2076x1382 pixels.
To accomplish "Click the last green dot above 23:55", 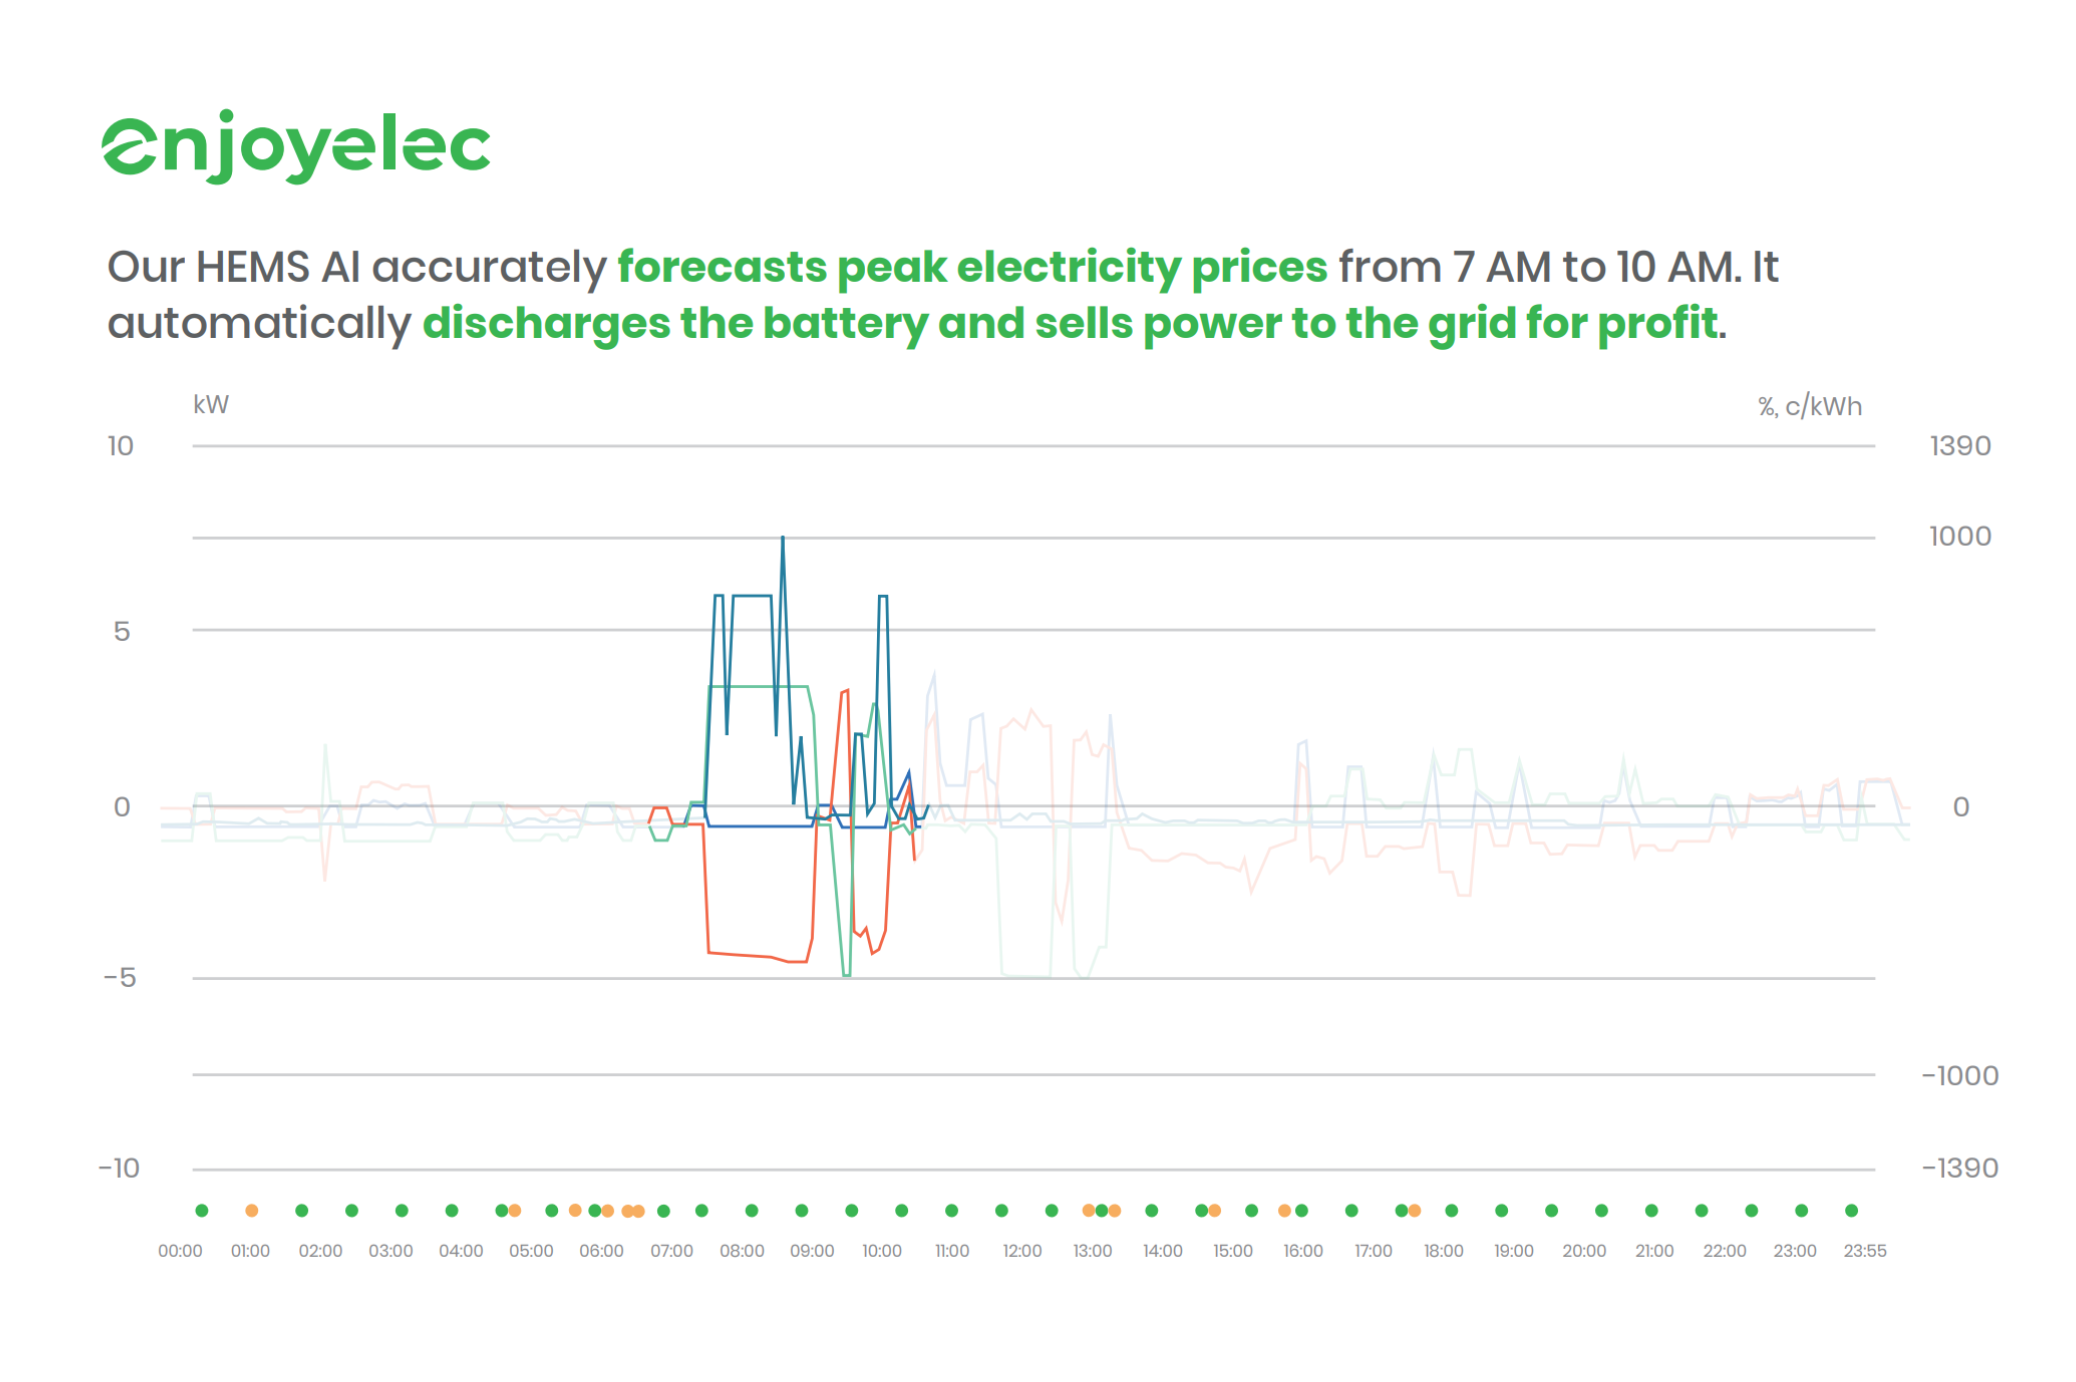I will tap(1851, 1210).
